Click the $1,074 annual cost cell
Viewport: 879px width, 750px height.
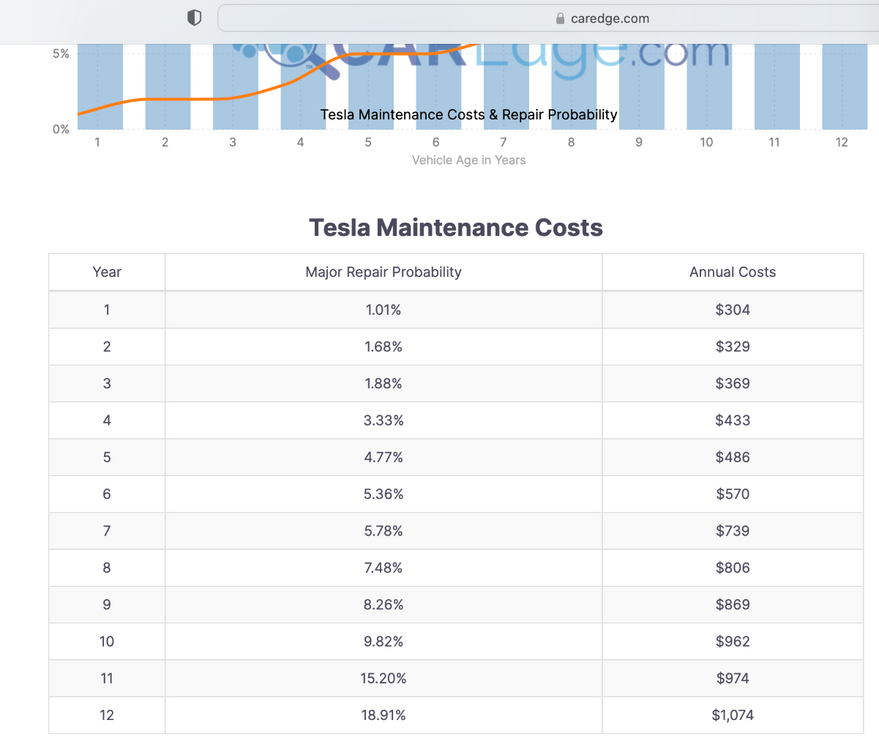point(732,715)
